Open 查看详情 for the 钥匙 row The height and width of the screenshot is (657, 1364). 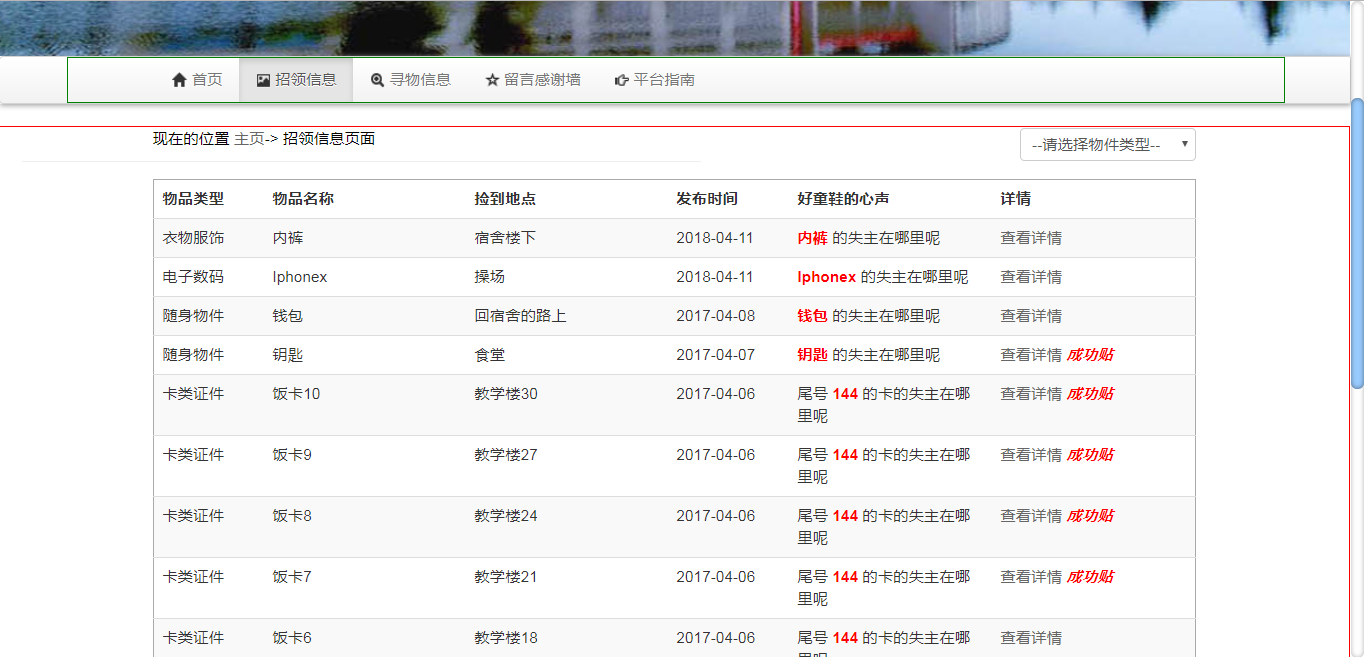pos(1031,355)
